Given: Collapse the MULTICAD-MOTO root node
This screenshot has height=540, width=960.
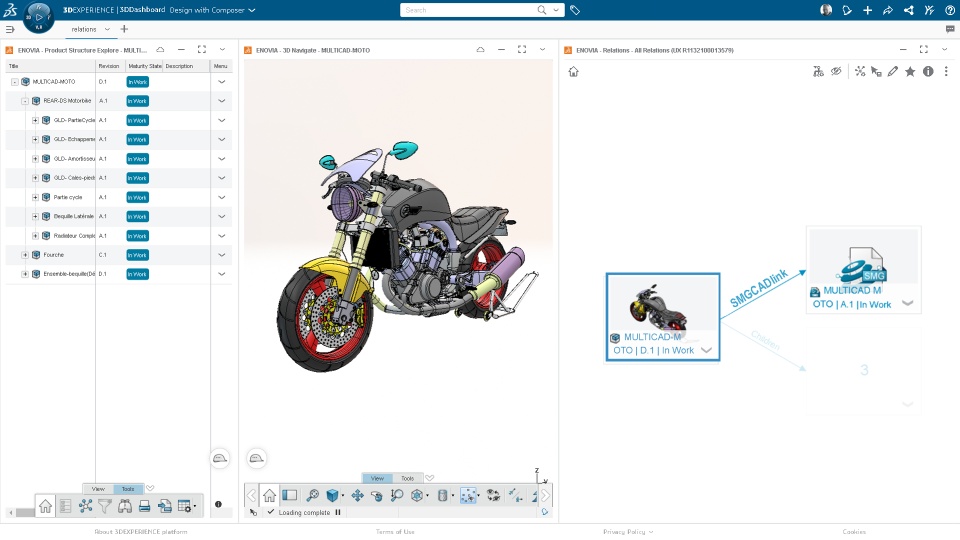Looking at the screenshot, I should pyautogui.click(x=15, y=81).
